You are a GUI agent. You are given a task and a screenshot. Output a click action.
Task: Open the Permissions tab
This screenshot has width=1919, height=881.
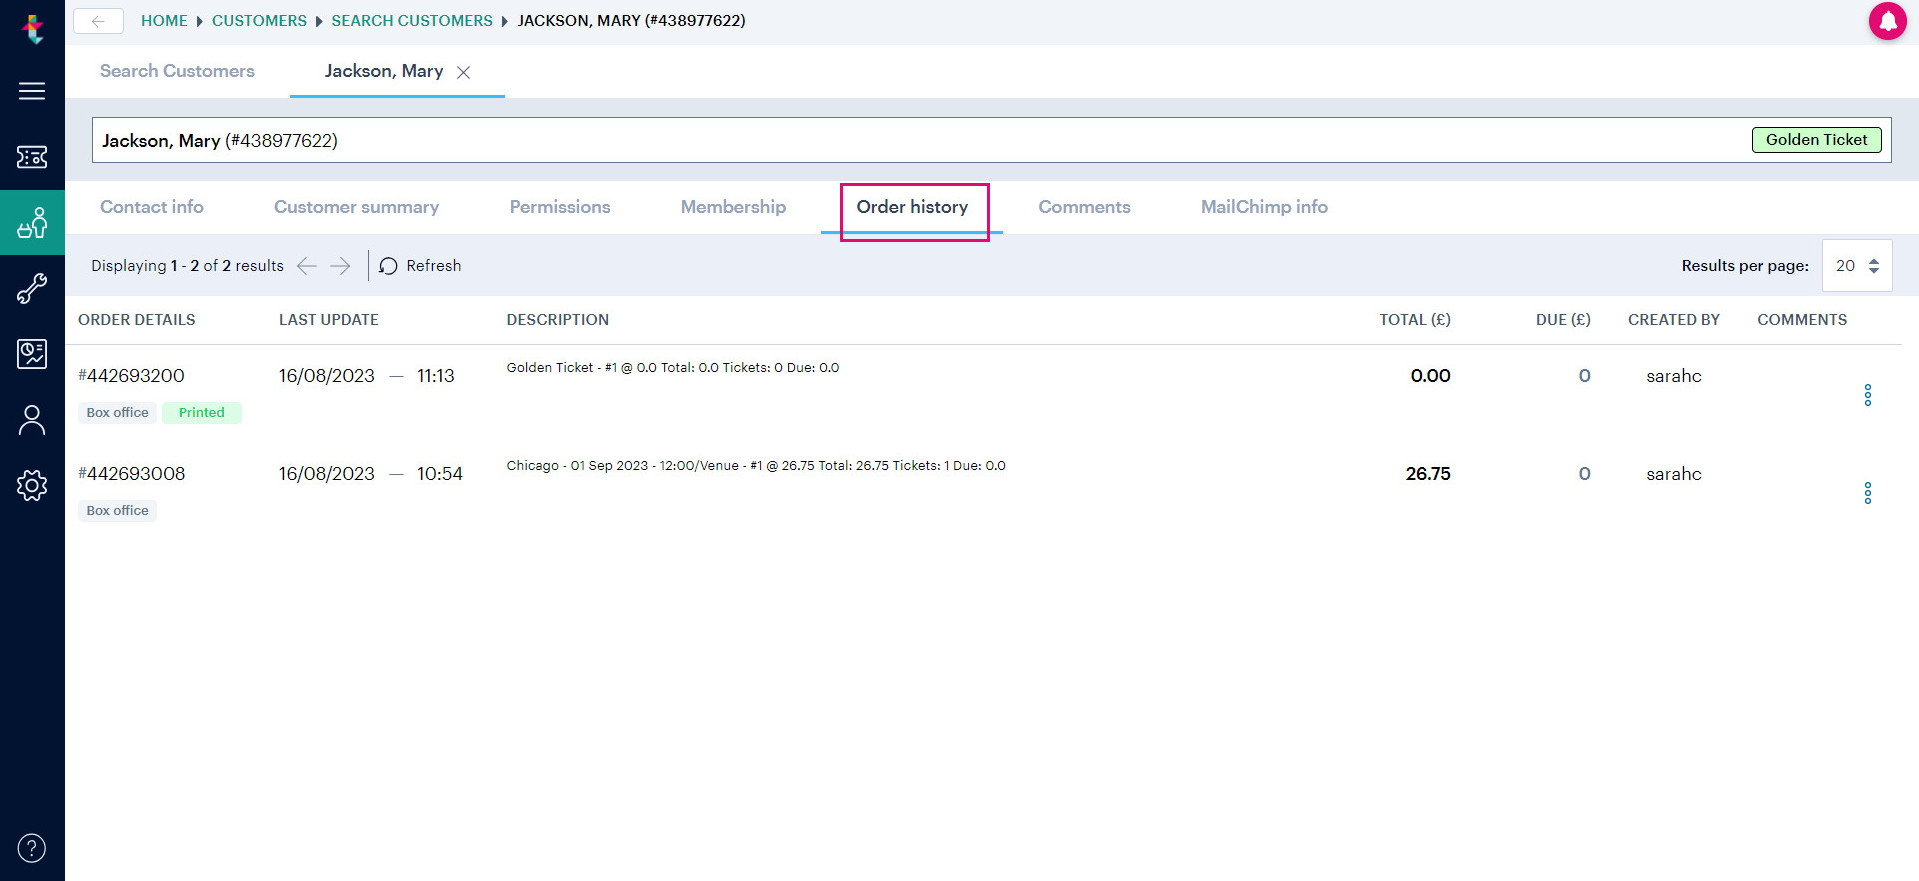click(560, 207)
